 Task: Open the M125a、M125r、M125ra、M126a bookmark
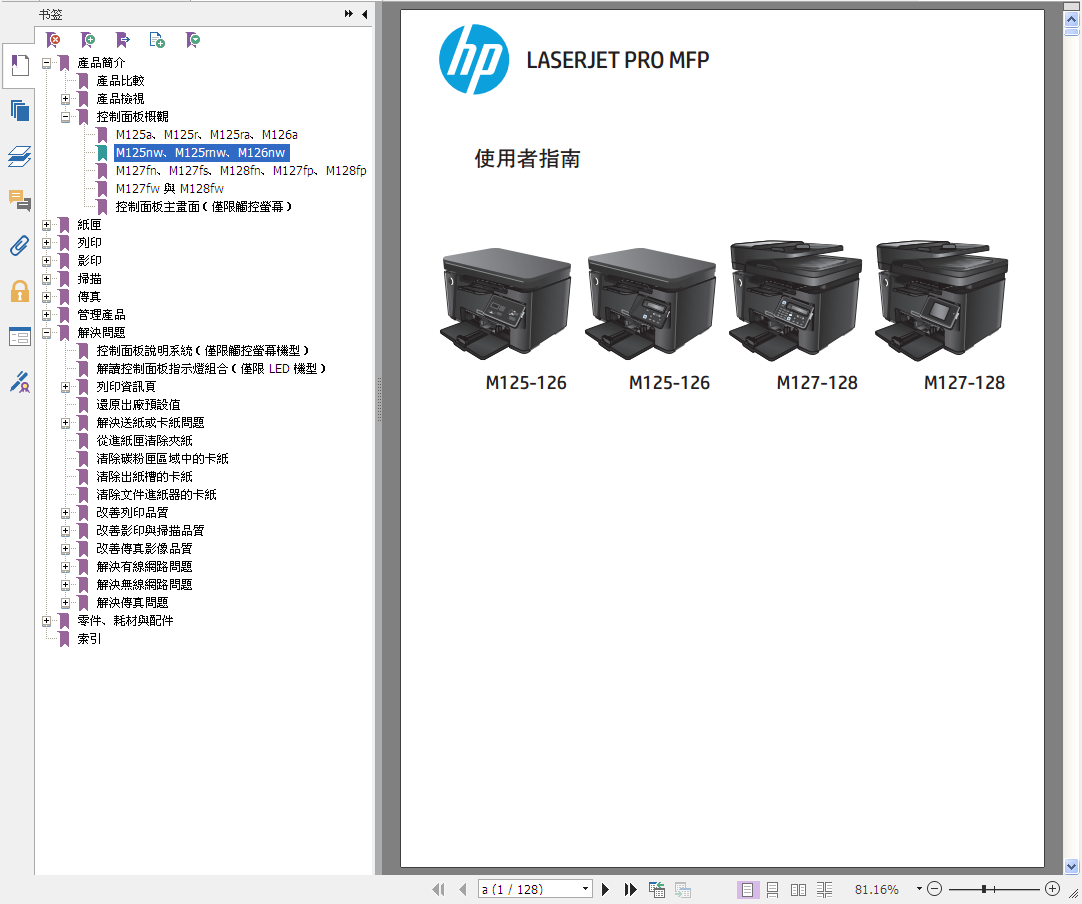(206, 135)
